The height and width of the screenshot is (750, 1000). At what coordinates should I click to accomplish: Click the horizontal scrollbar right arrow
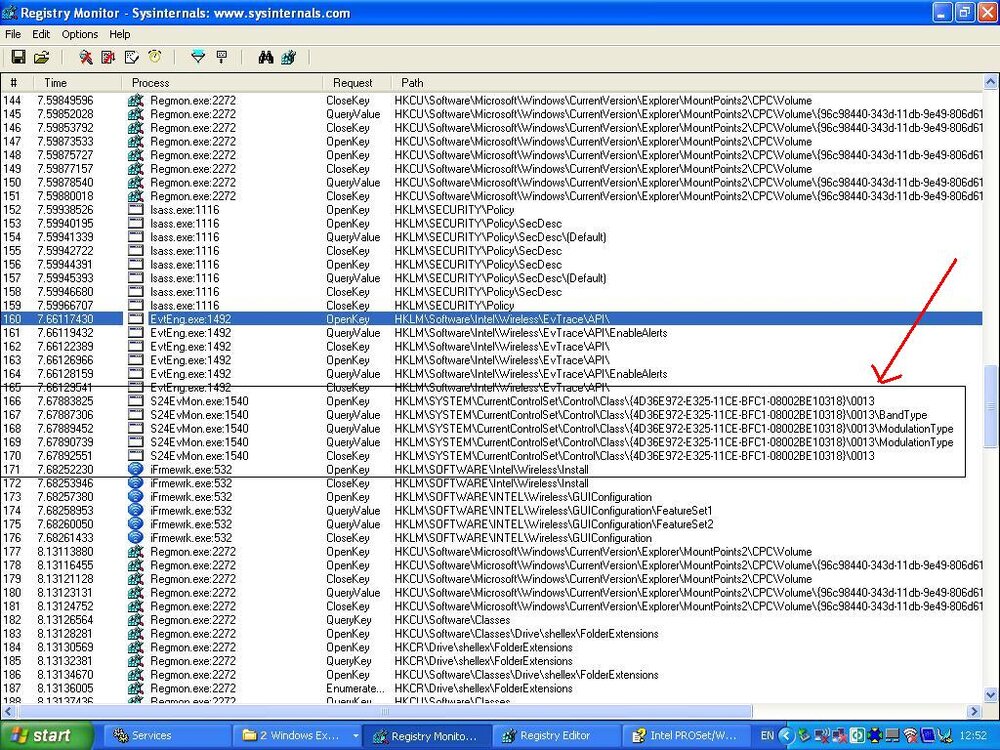(x=974, y=711)
